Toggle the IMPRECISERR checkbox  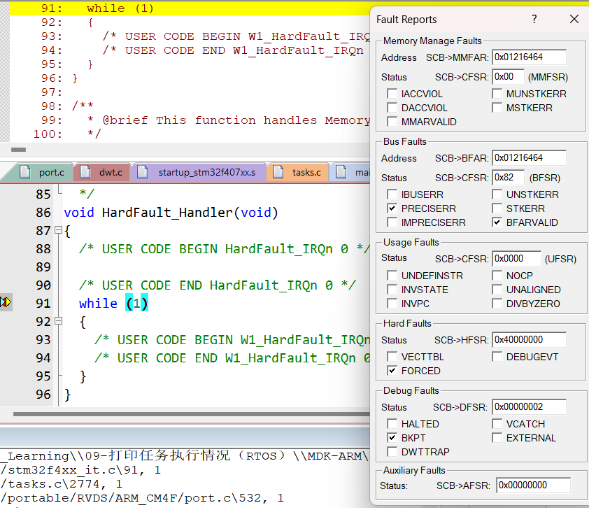point(392,222)
